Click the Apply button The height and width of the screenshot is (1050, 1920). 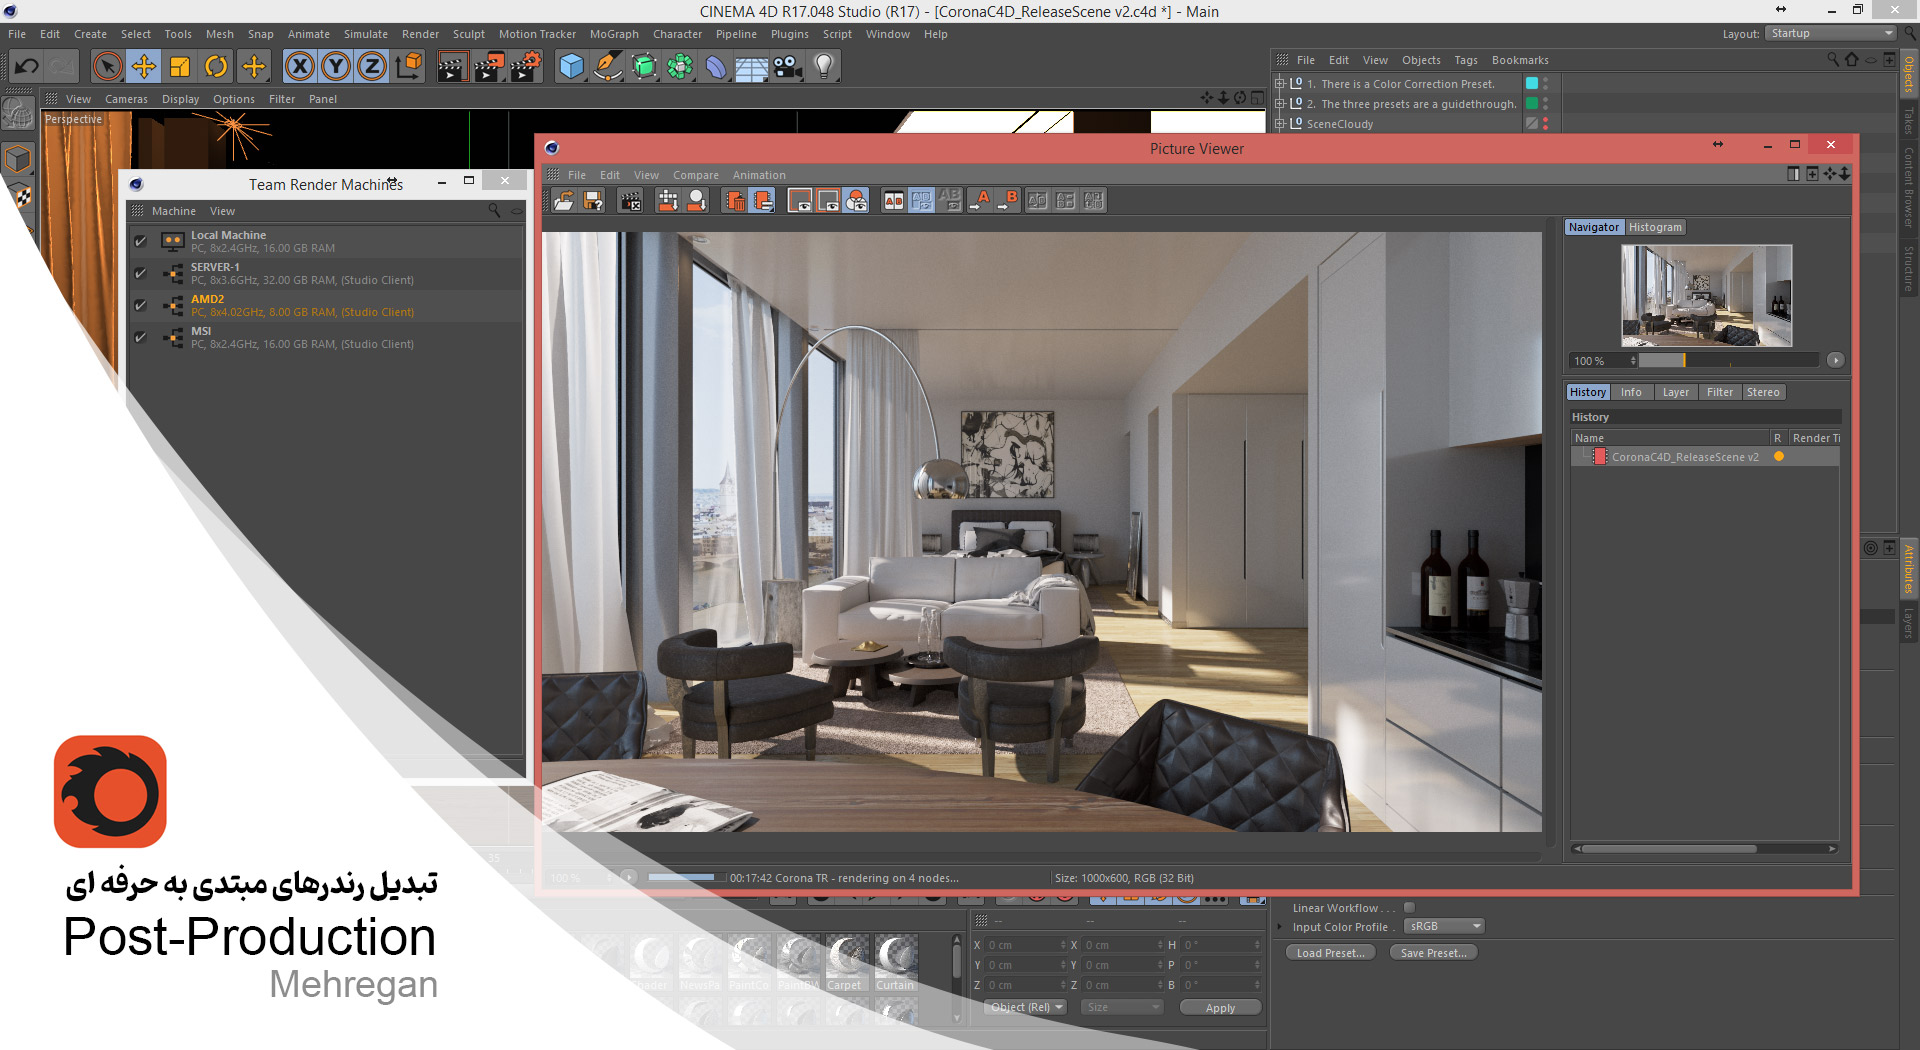(x=1219, y=1008)
